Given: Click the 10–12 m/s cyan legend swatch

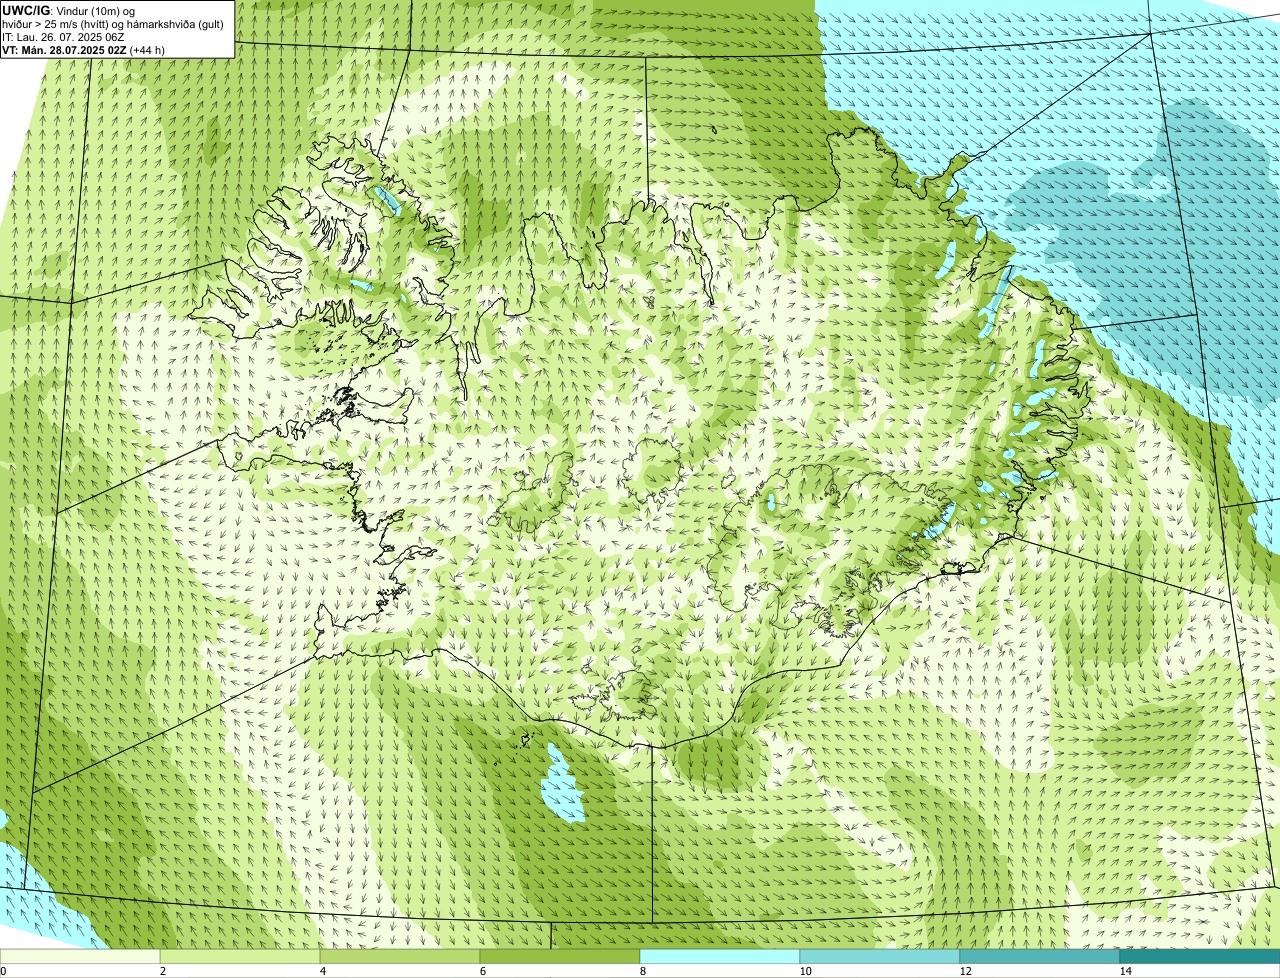Looking at the screenshot, I should (x=880, y=956).
